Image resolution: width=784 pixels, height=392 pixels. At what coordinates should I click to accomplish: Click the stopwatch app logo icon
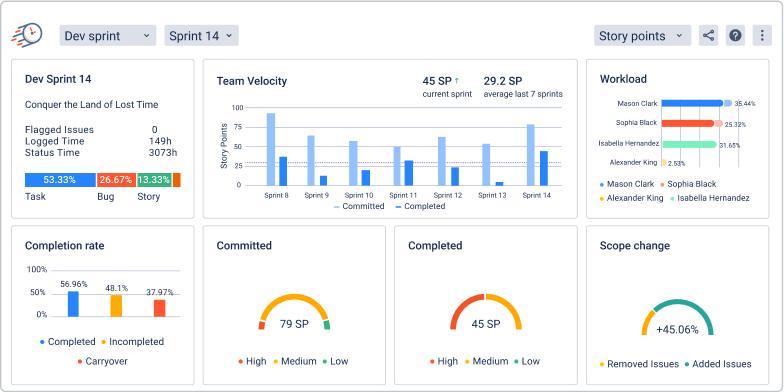26,36
